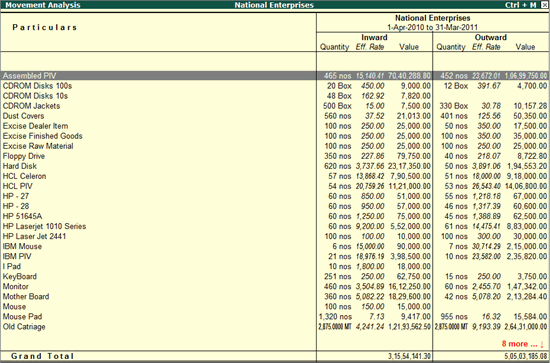Click CDROM Jackets outward quantity 330 Box
The height and width of the screenshot is (363, 550).
coord(453,106)
